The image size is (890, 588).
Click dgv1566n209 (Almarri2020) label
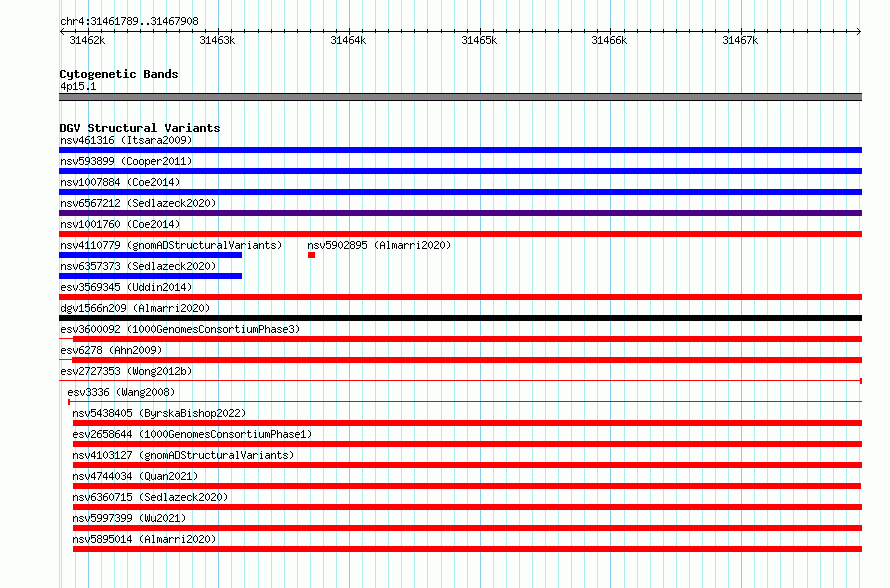(135, 308)
